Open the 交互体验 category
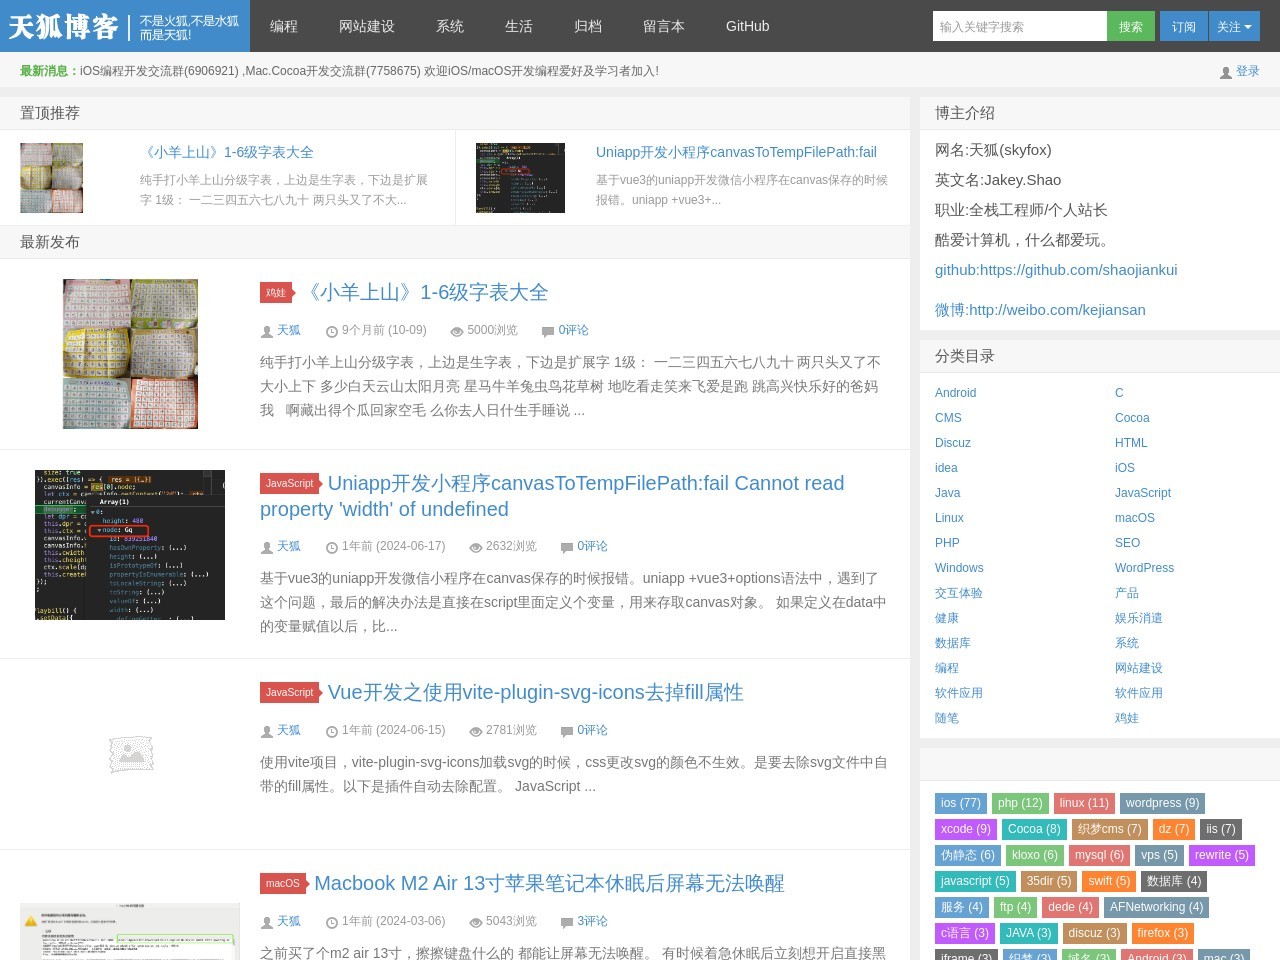This screenshot has width=1280, height=960. [x=959, y=593]
